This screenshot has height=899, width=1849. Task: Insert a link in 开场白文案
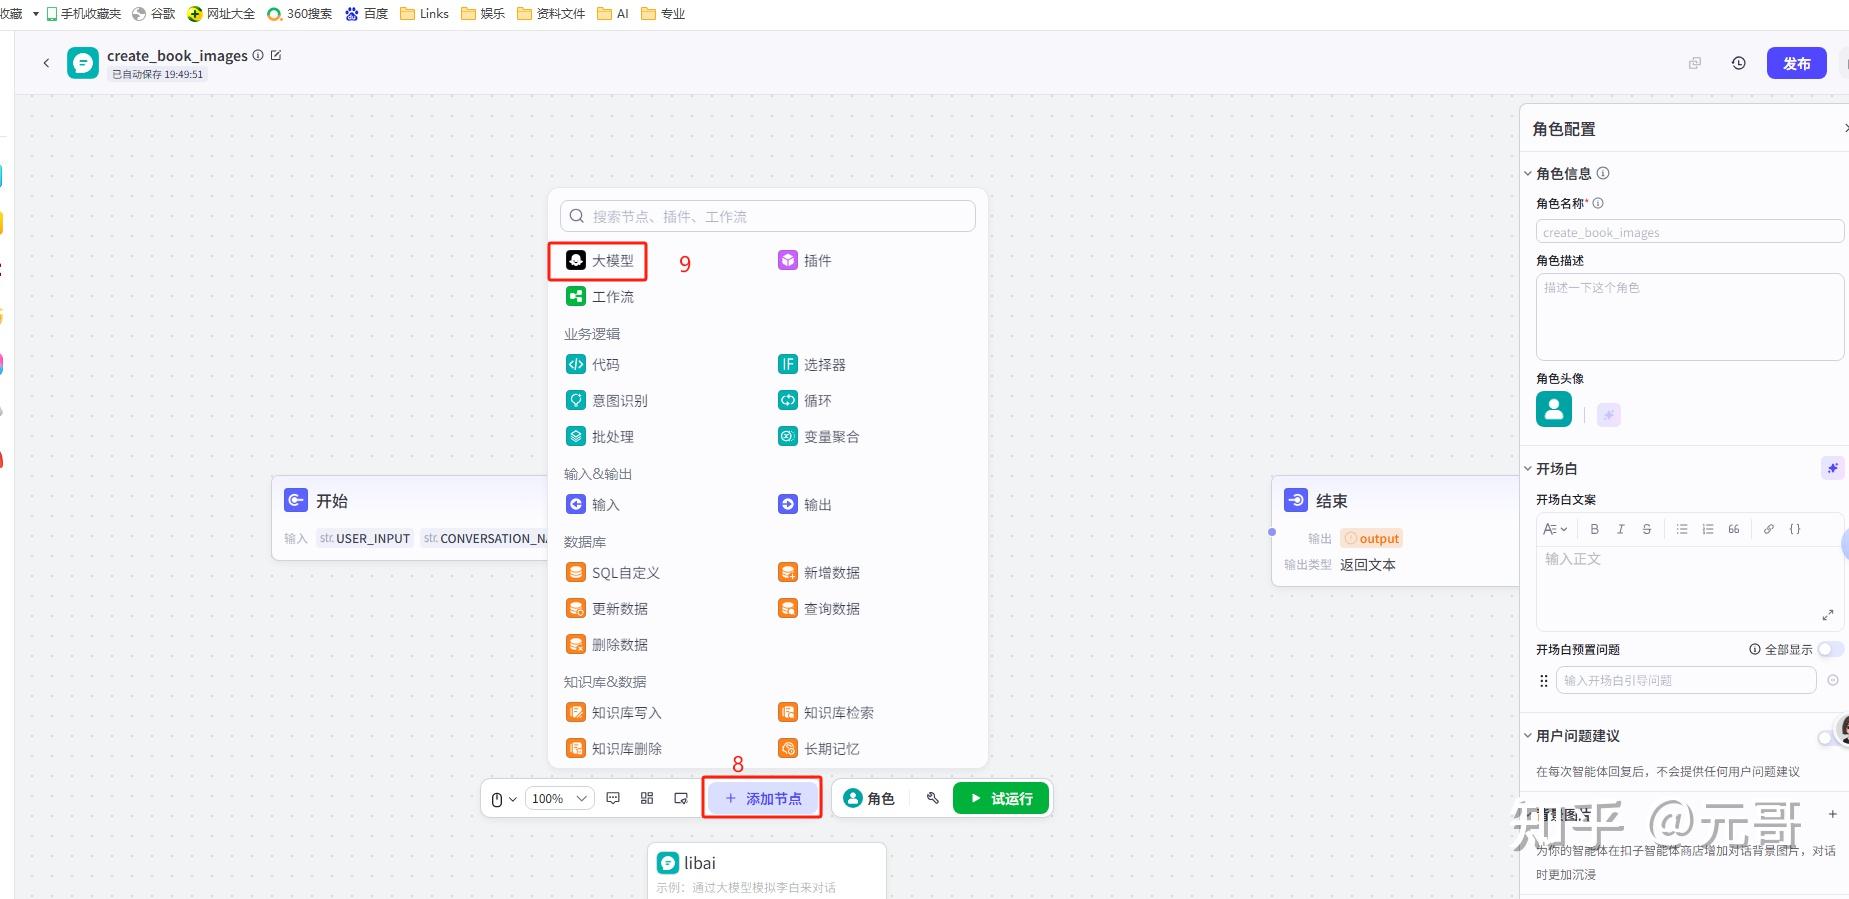[x=1768, y=529]
